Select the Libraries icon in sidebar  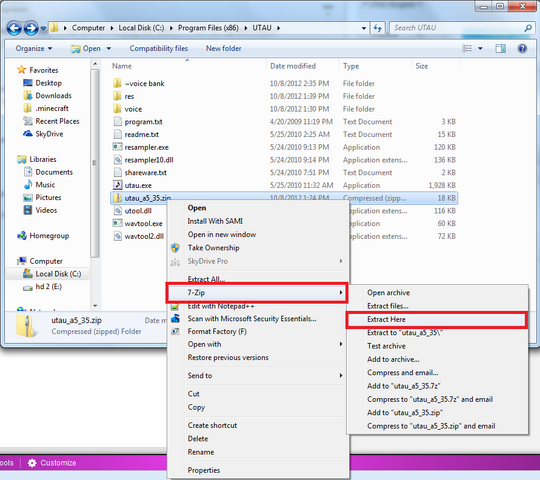point(22,159)
